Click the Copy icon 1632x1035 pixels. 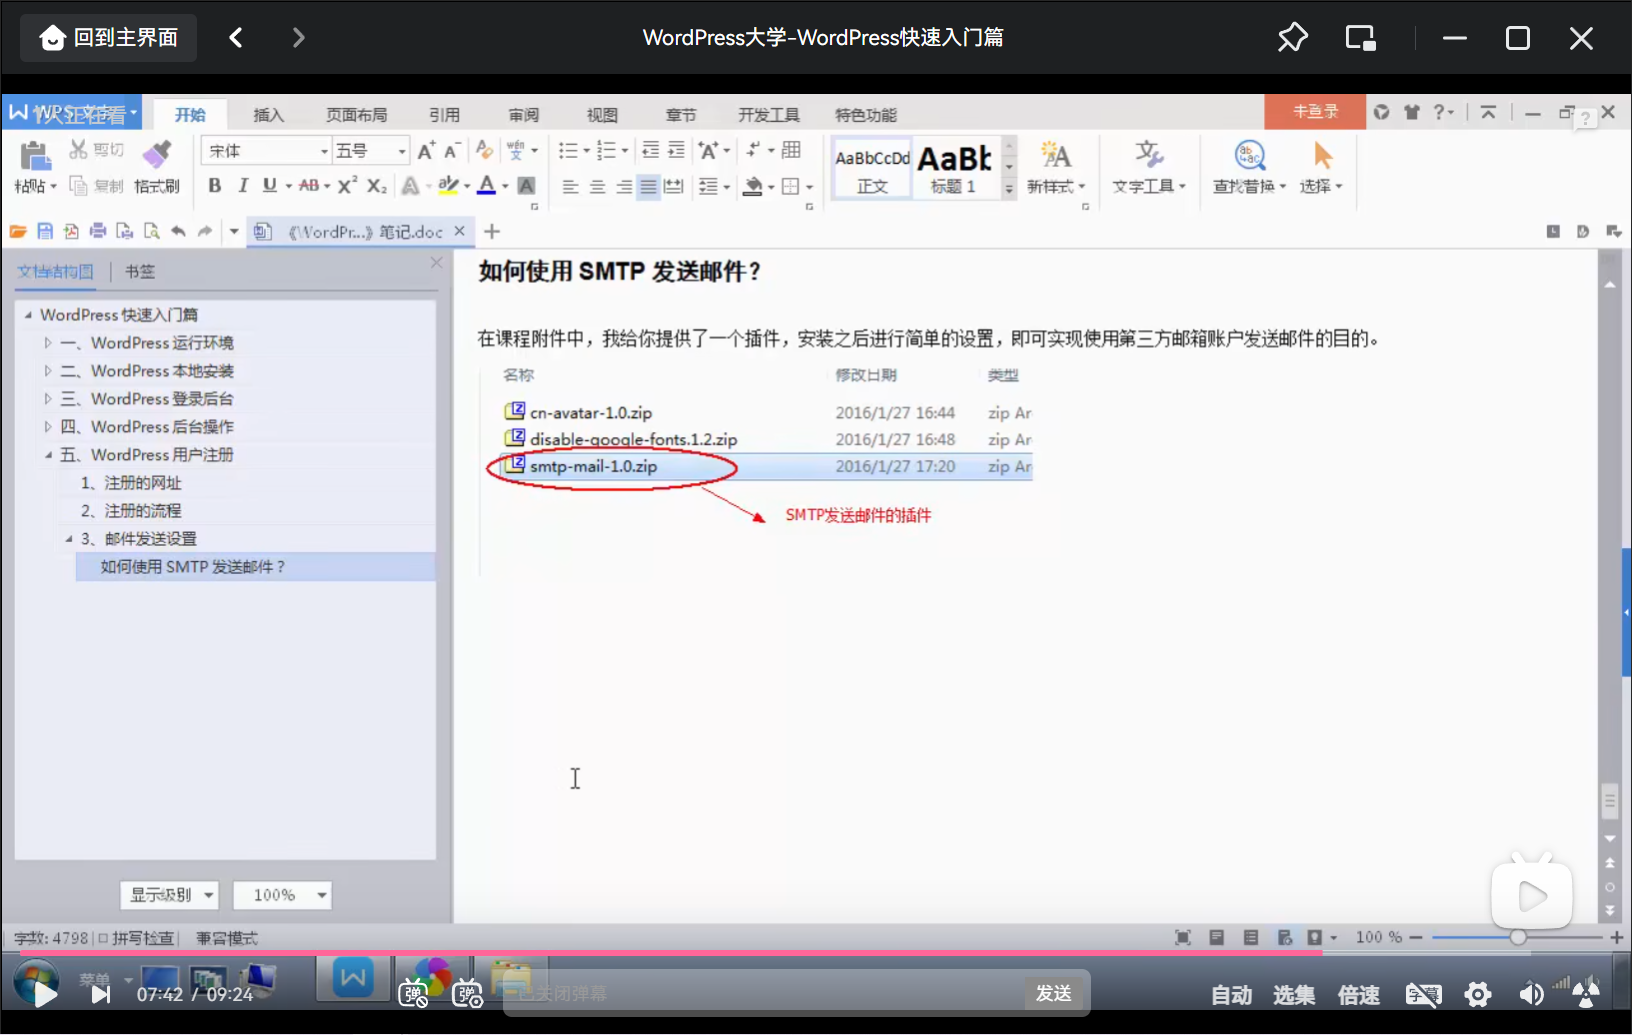(x=78, y=185)
